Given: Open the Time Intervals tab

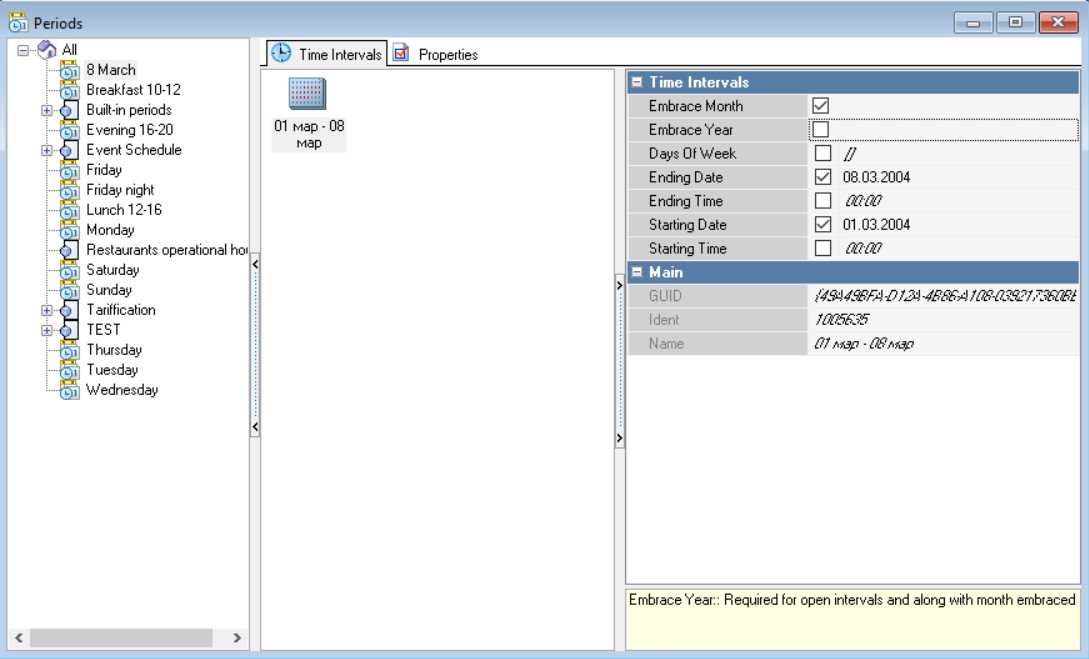Looking at the screenshot, I should [328, 55].
